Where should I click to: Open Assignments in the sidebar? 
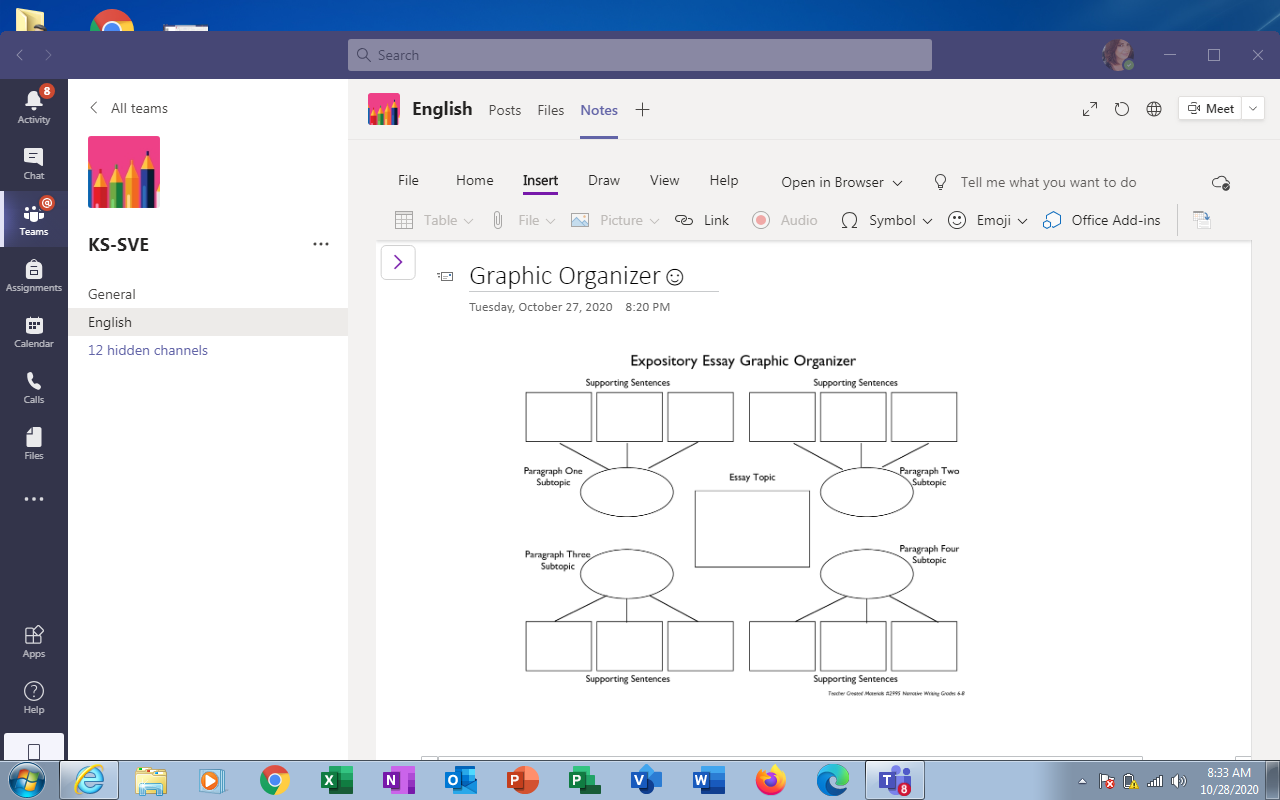coord(34,275)
